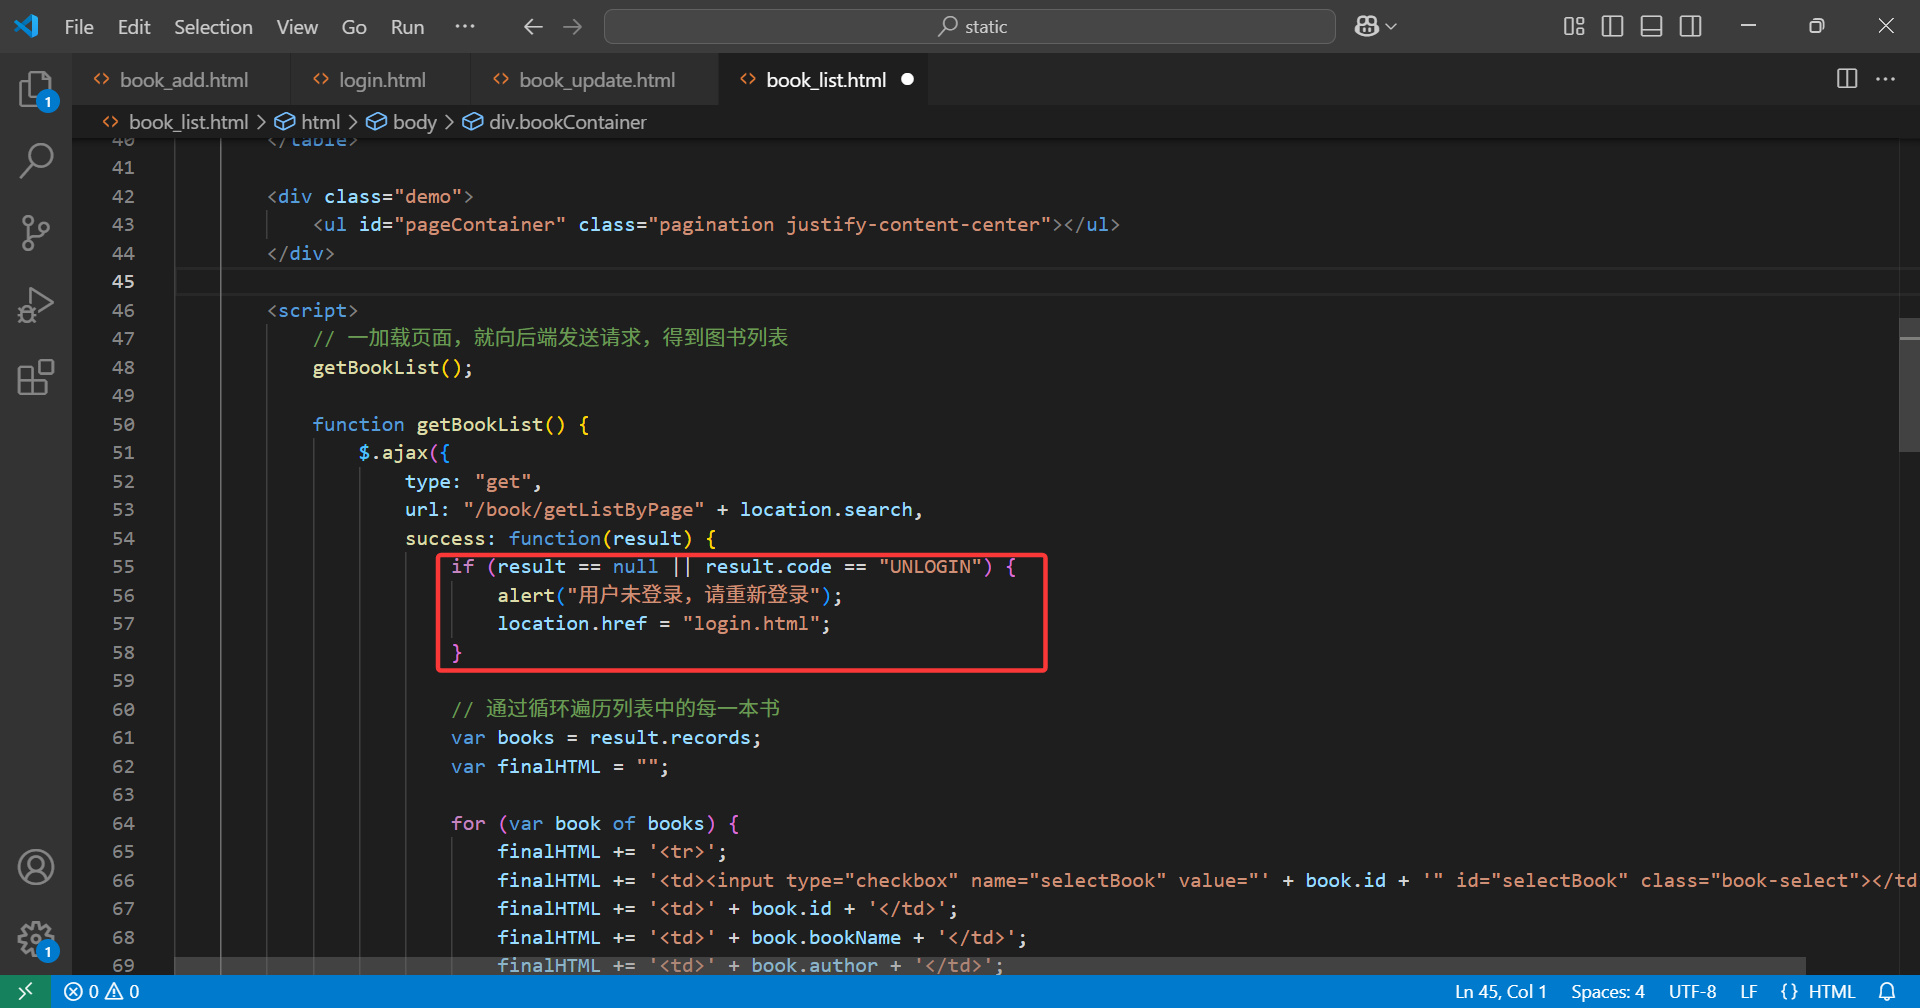Show errors and warnings count
The height and width of the screenshot is (1008, 1920).
coord(102,991)
